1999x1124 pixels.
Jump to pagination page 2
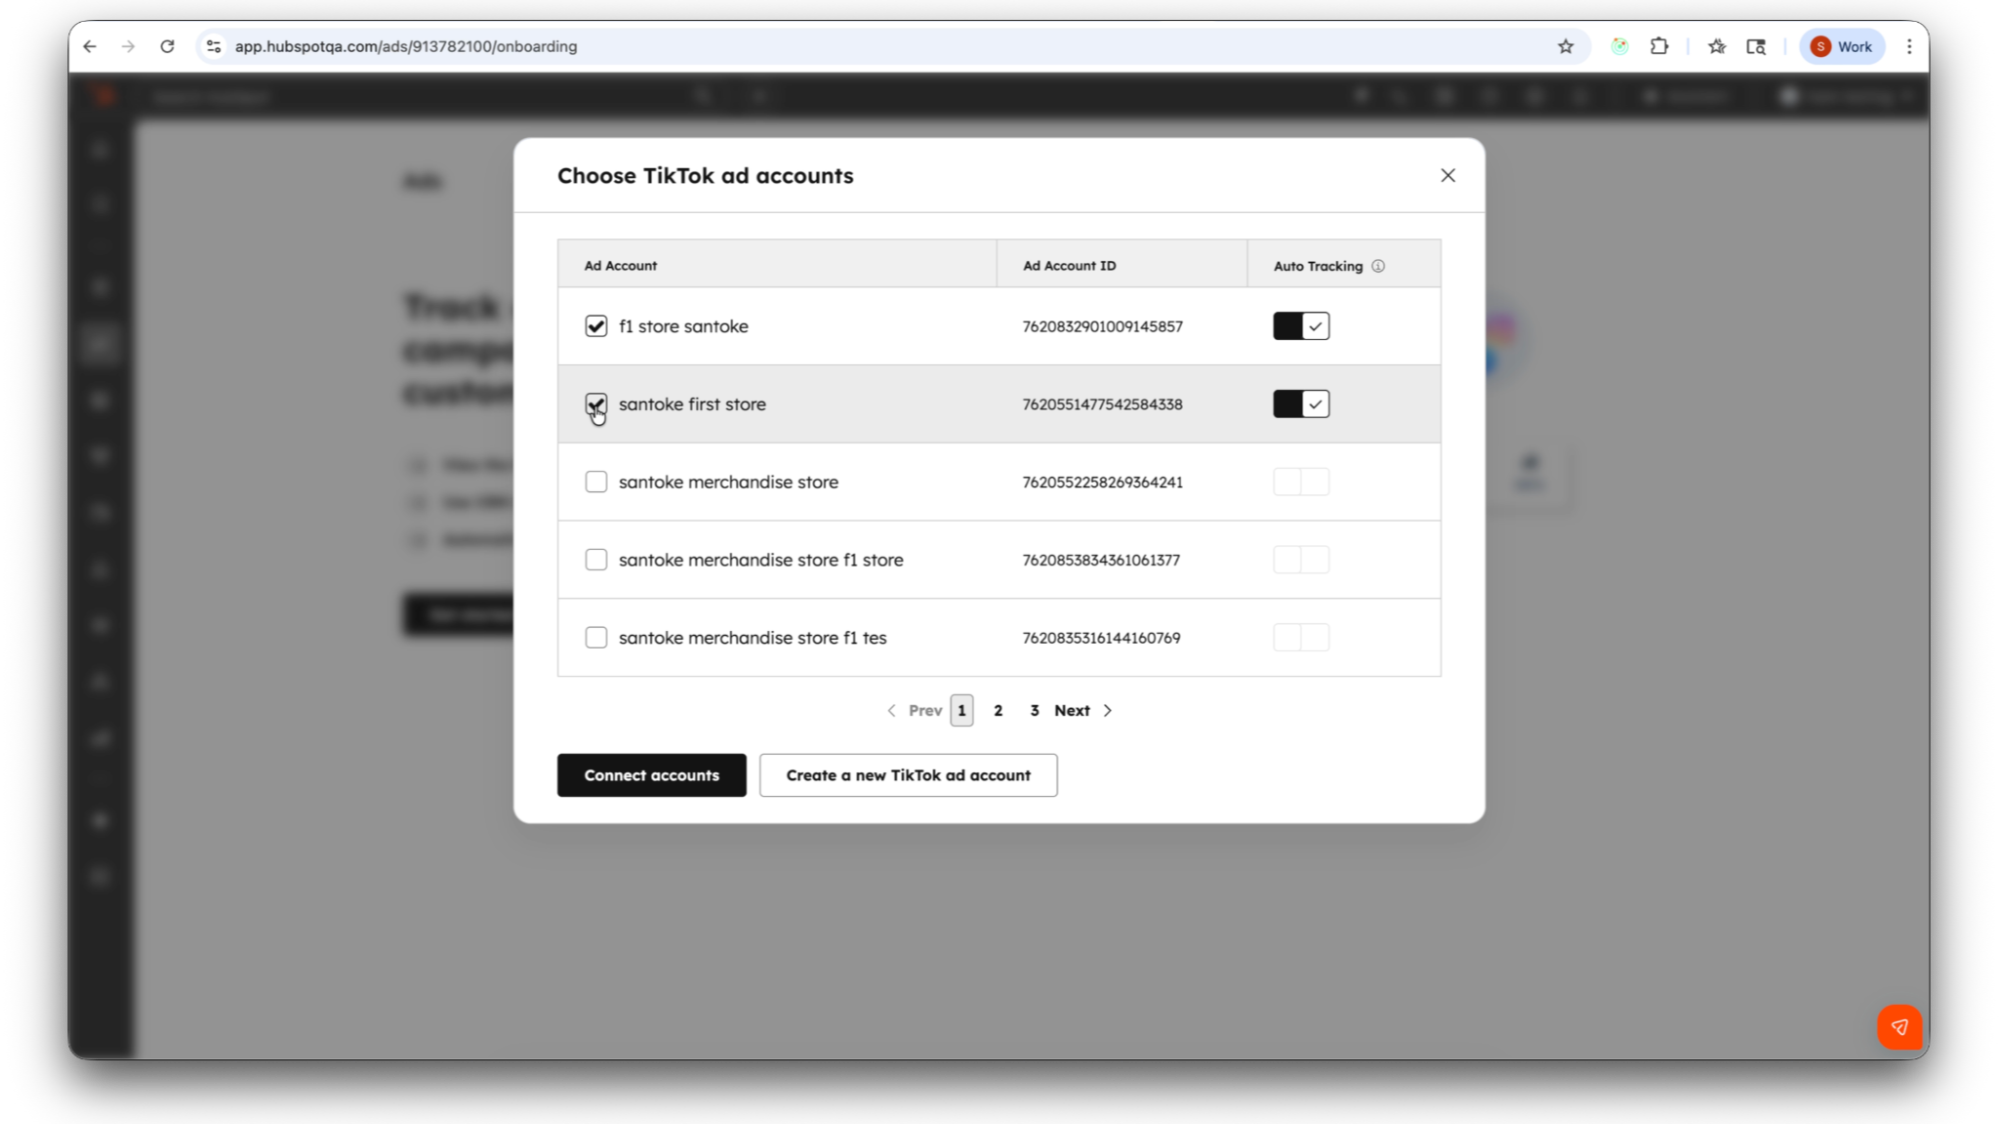998,711
